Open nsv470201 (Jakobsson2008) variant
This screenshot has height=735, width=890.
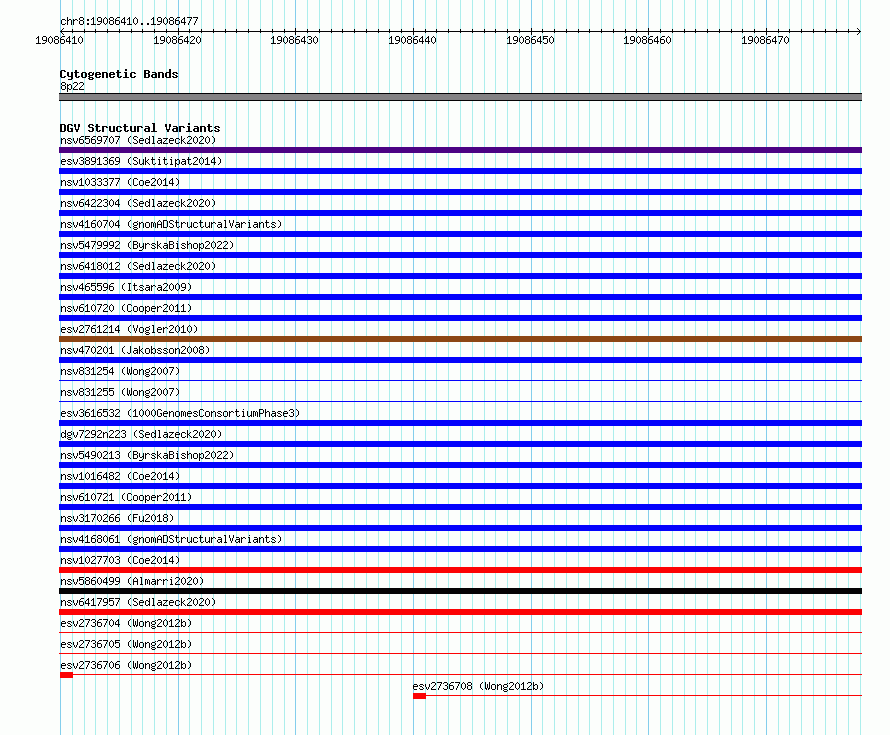click(135, 350)
